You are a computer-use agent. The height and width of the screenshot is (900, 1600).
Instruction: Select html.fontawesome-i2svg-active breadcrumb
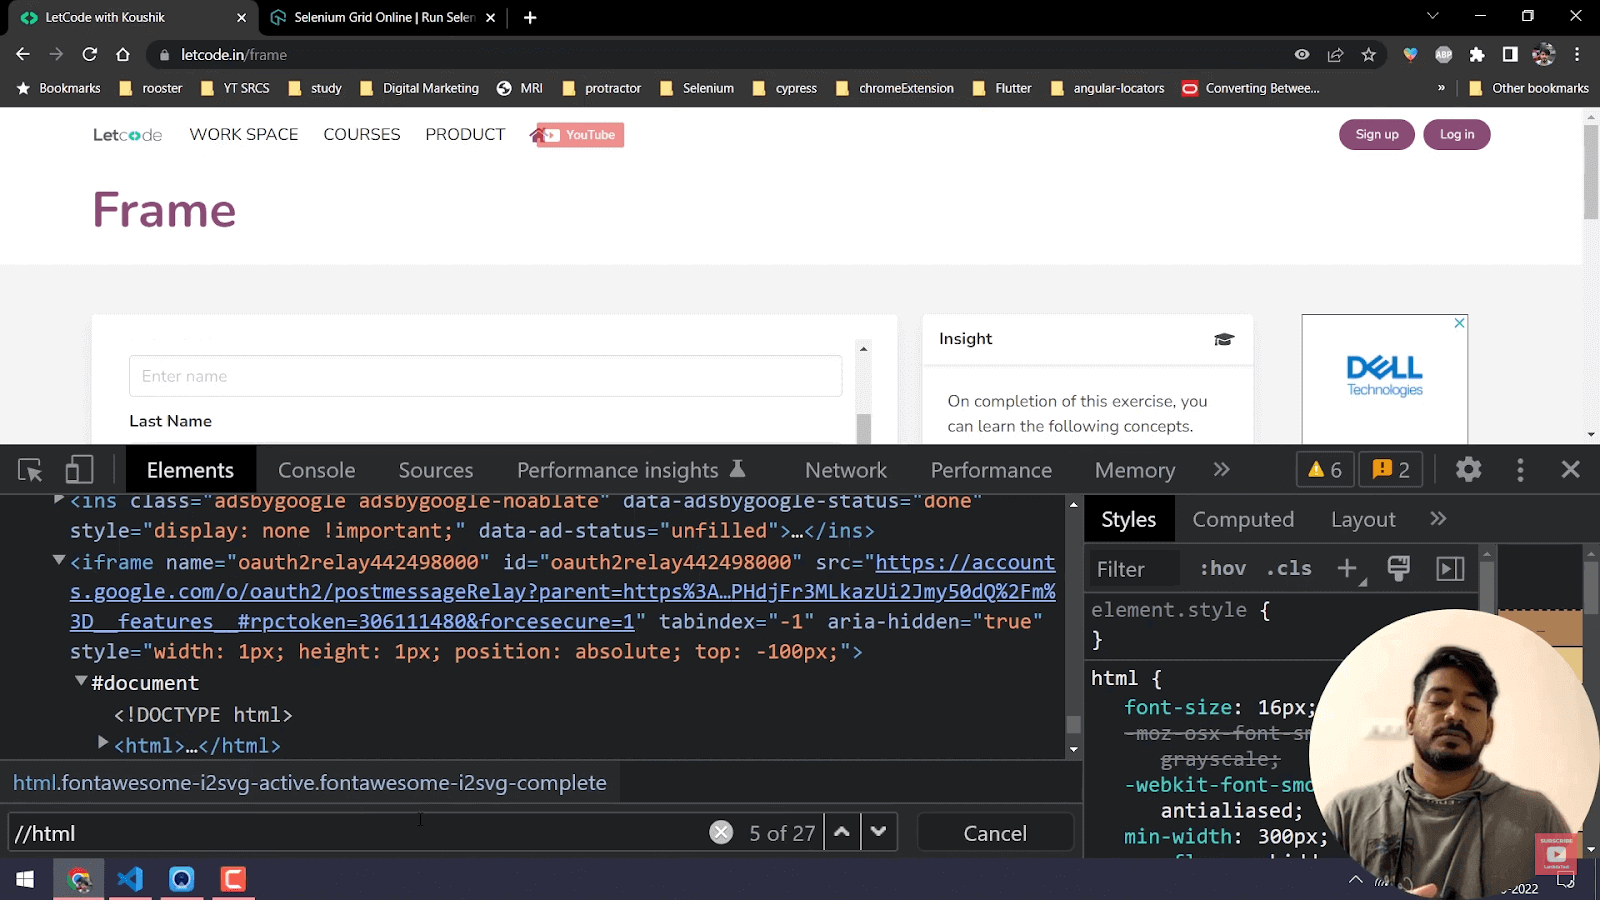coord(310,783)
